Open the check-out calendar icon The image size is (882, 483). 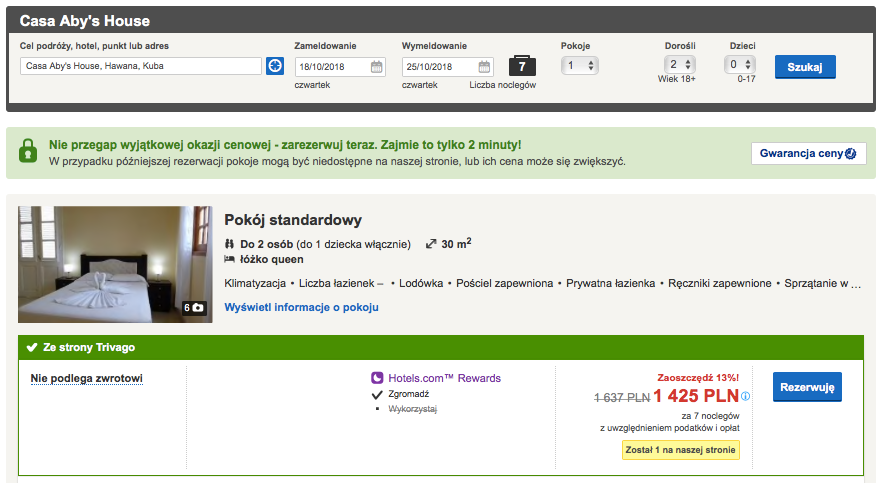point(484,67)
